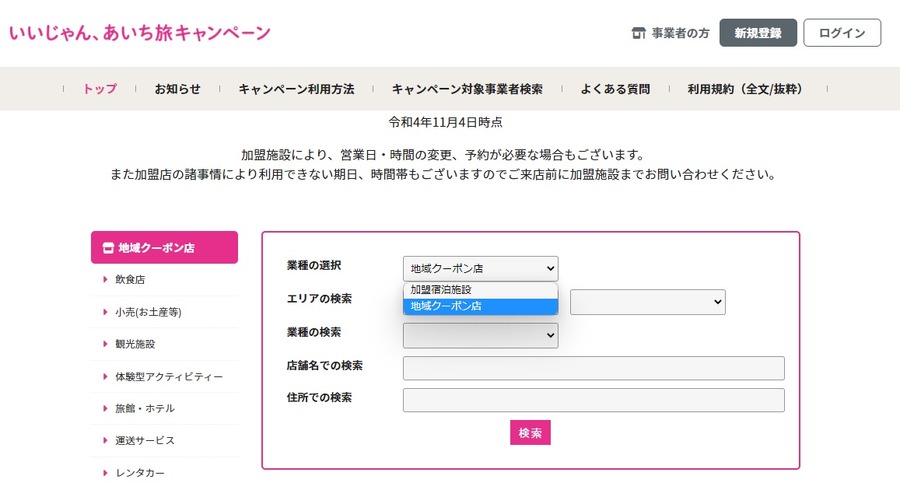This screenshot has height=483, width=900.
Task: Click the shop icon in 地域クーポン店 header
Action: pyautogui.click(x=108, y=248)
